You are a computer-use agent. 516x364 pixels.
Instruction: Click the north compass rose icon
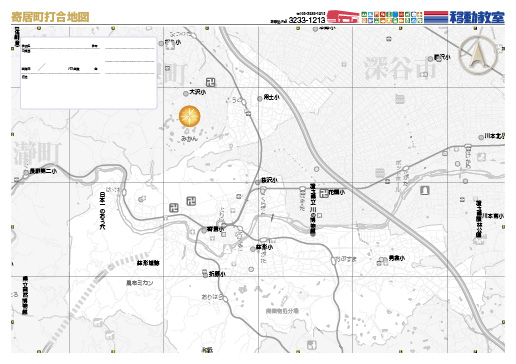click(x=478, y=55)
